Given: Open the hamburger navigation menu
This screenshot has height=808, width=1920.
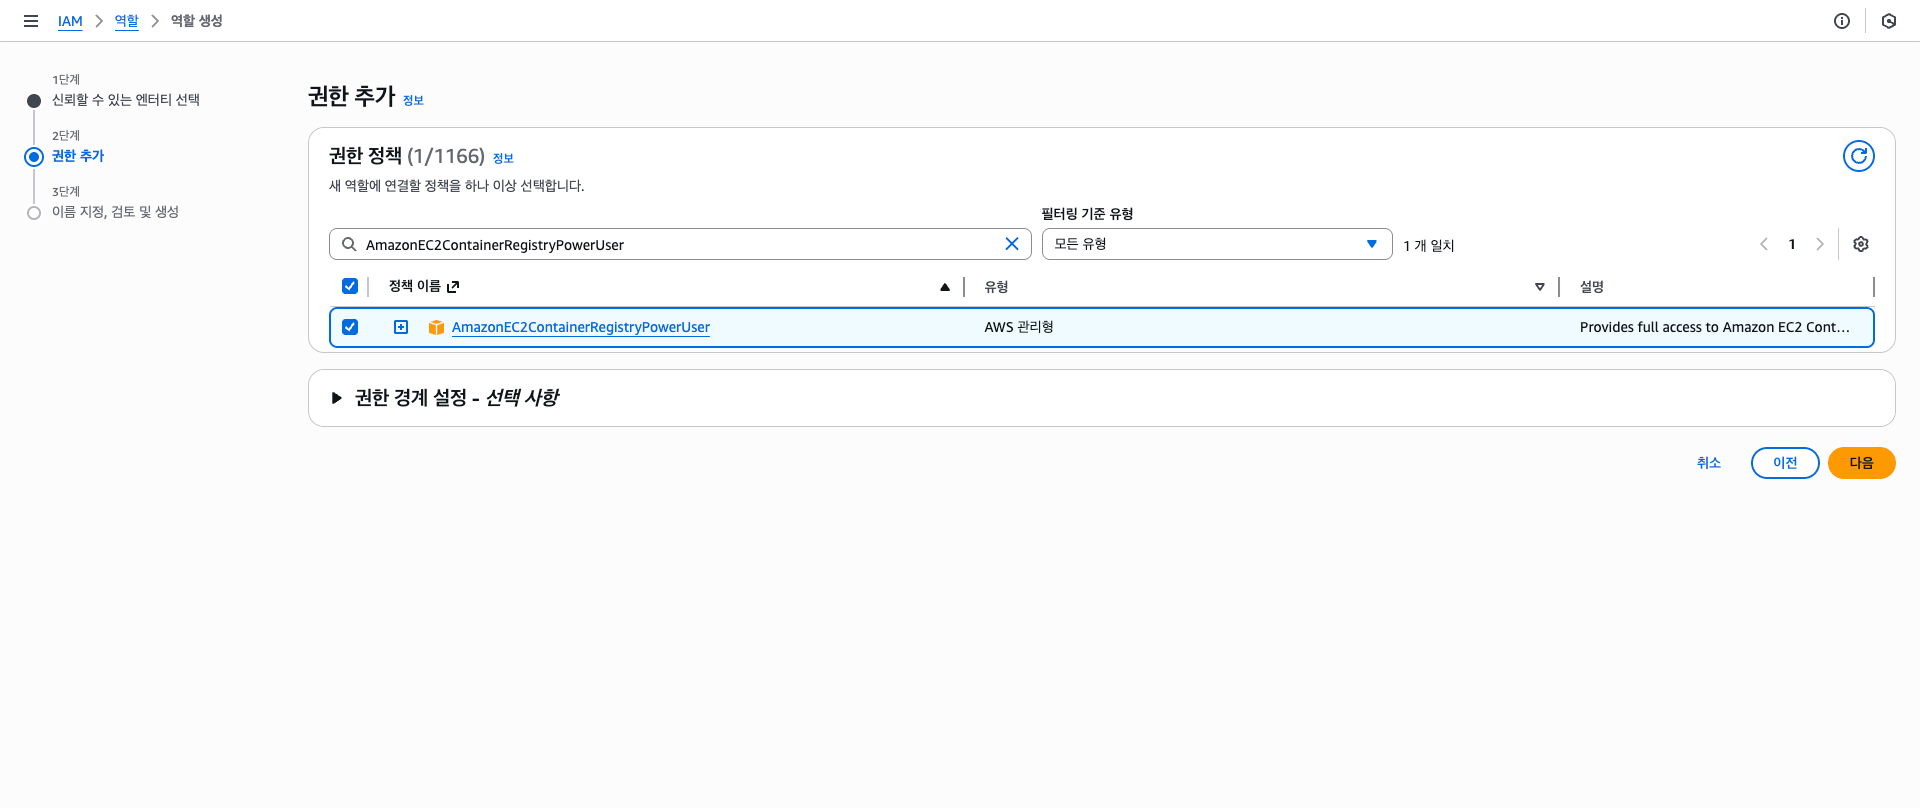Looking at the screenshot, I should click(31, 21).
